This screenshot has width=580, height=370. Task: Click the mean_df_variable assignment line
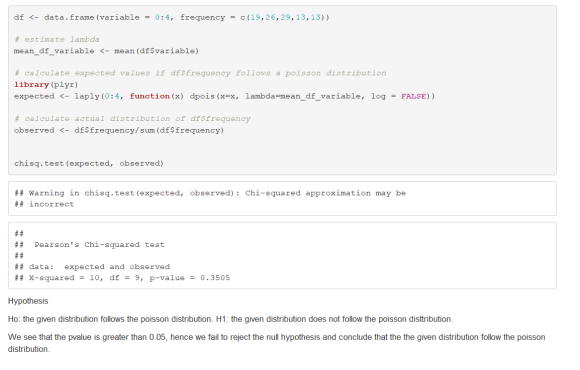point(106,51)
